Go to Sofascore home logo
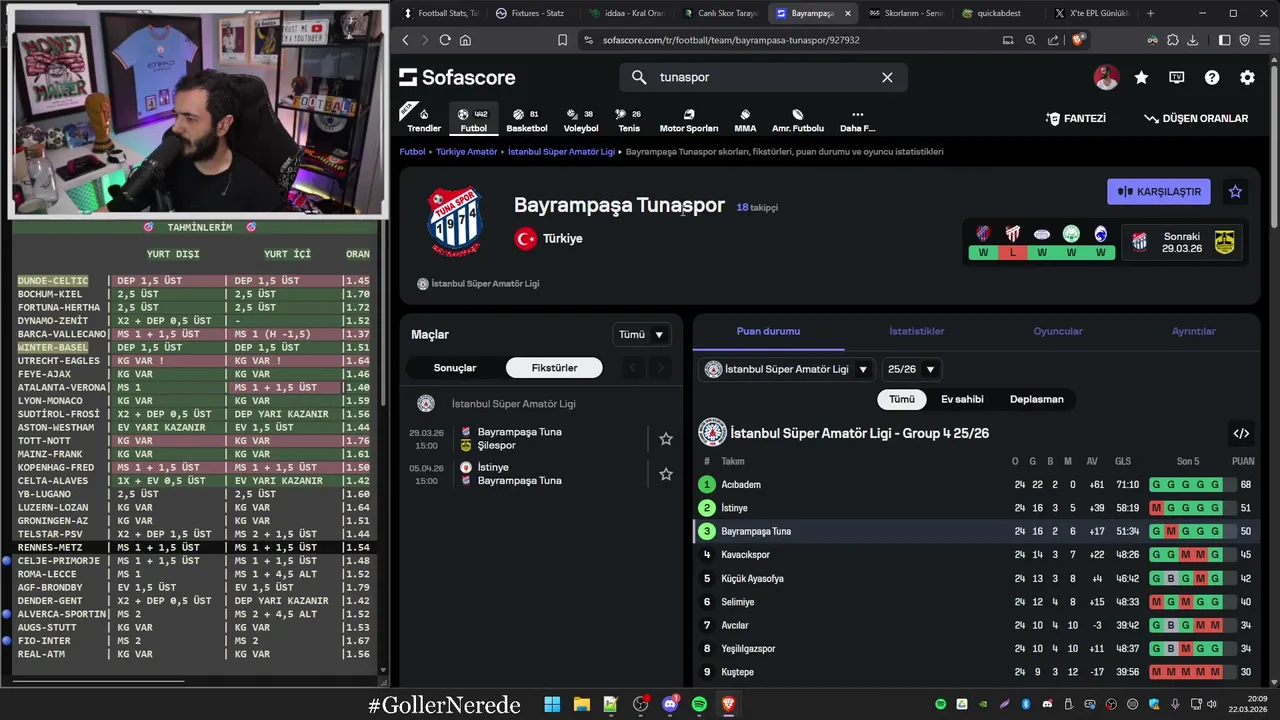 (x=457, y=77)
